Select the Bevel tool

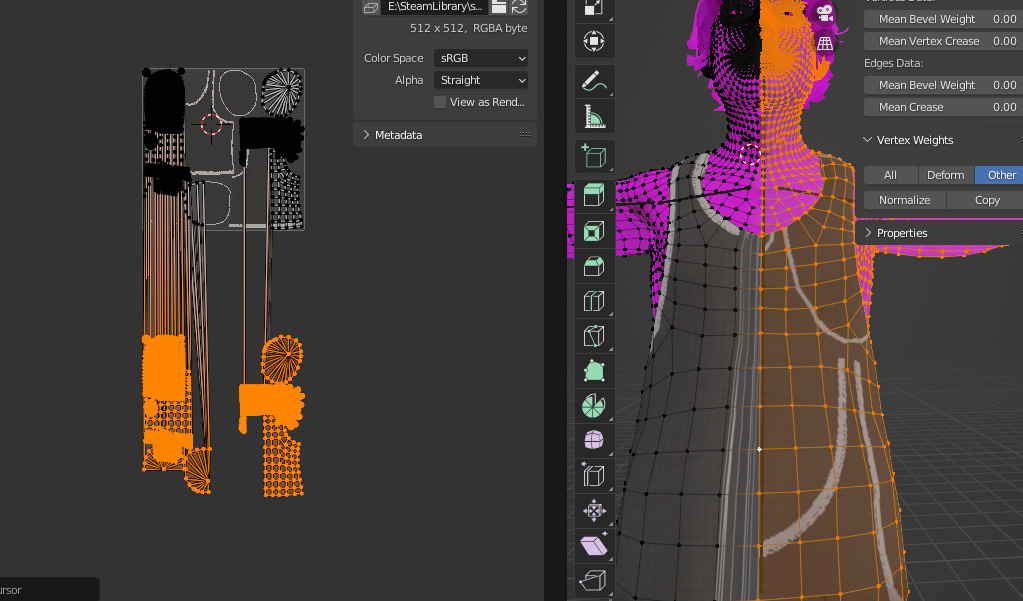594,266
